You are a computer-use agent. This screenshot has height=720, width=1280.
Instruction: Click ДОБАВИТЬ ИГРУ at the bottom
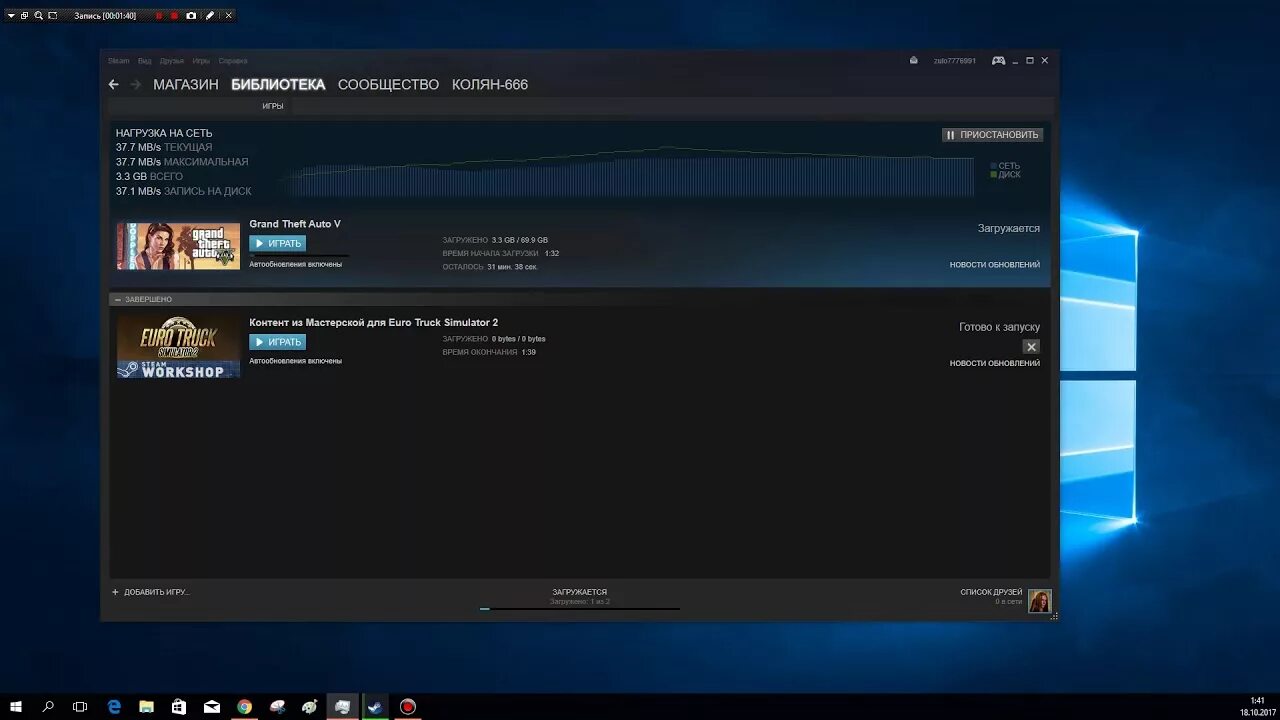(156, 592)
